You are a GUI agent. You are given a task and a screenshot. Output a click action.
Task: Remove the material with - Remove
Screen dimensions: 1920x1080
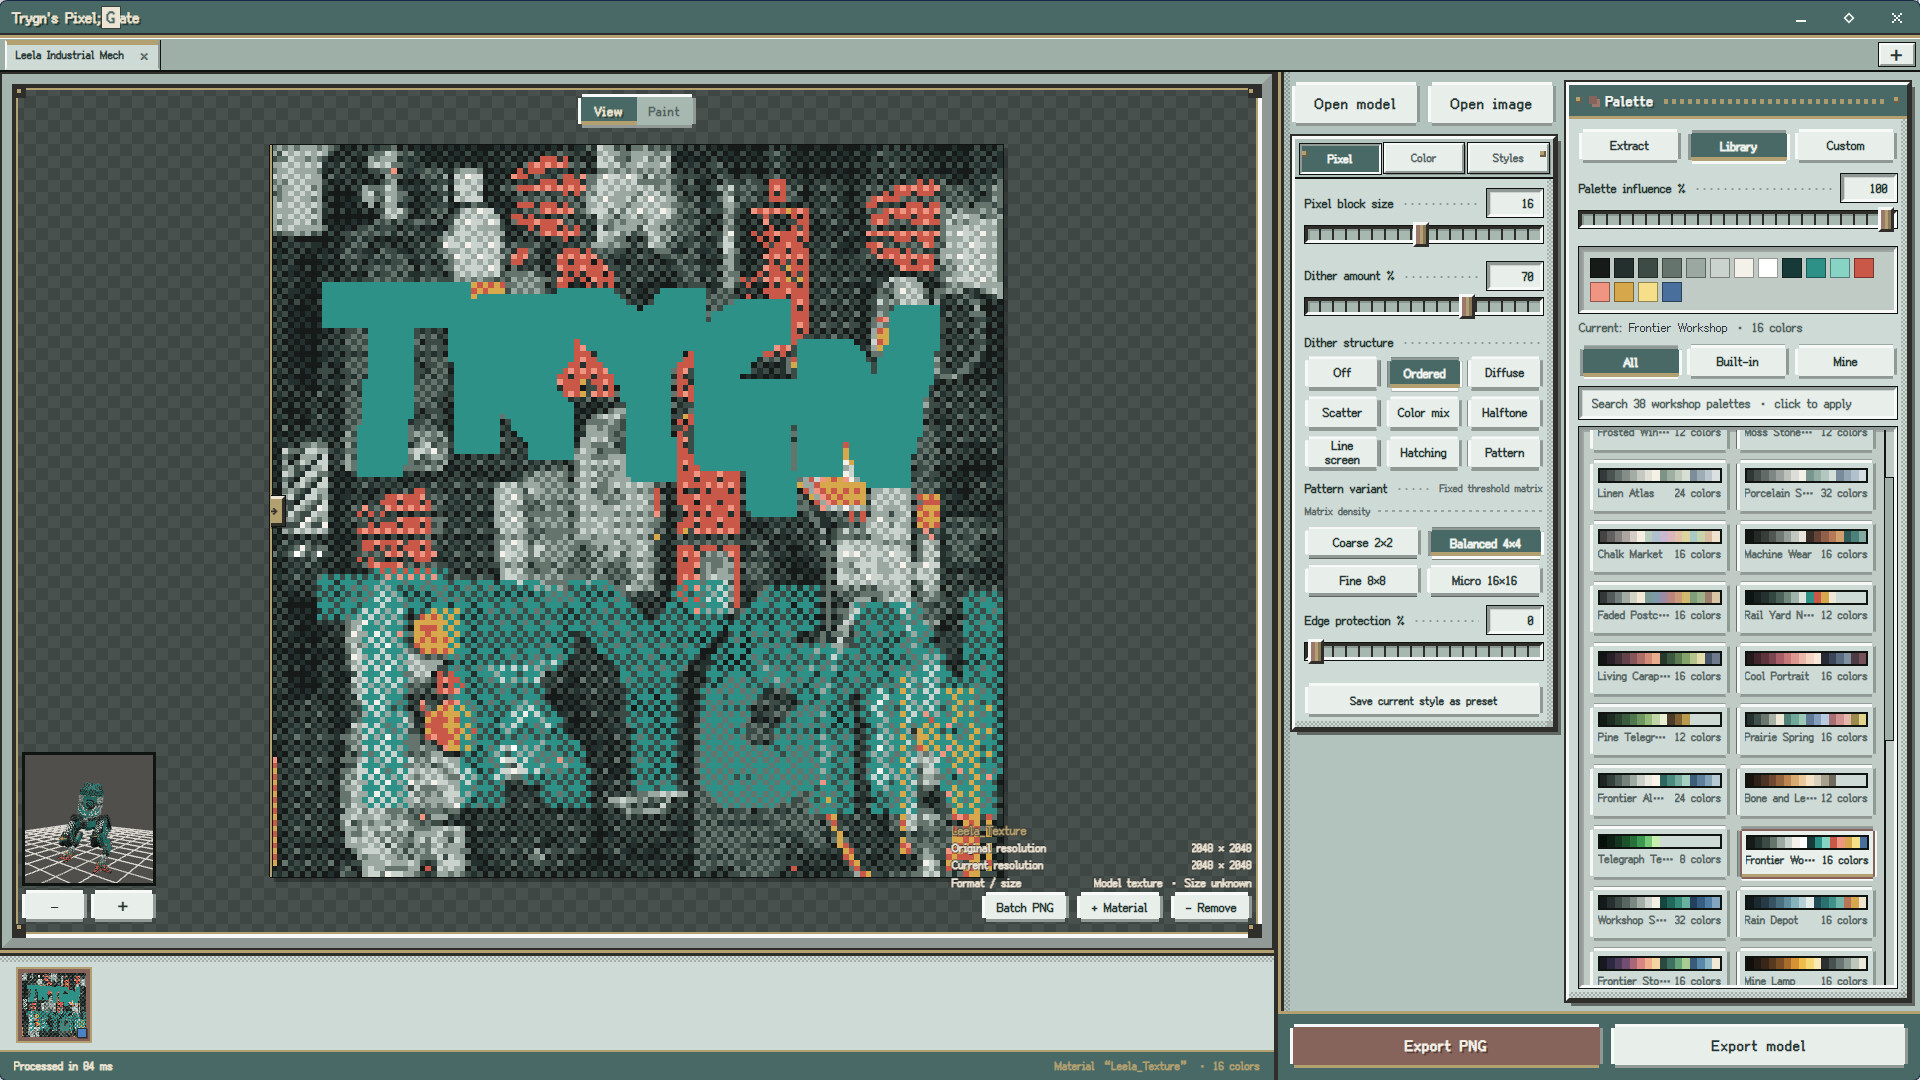click(x=1211, y=908)
